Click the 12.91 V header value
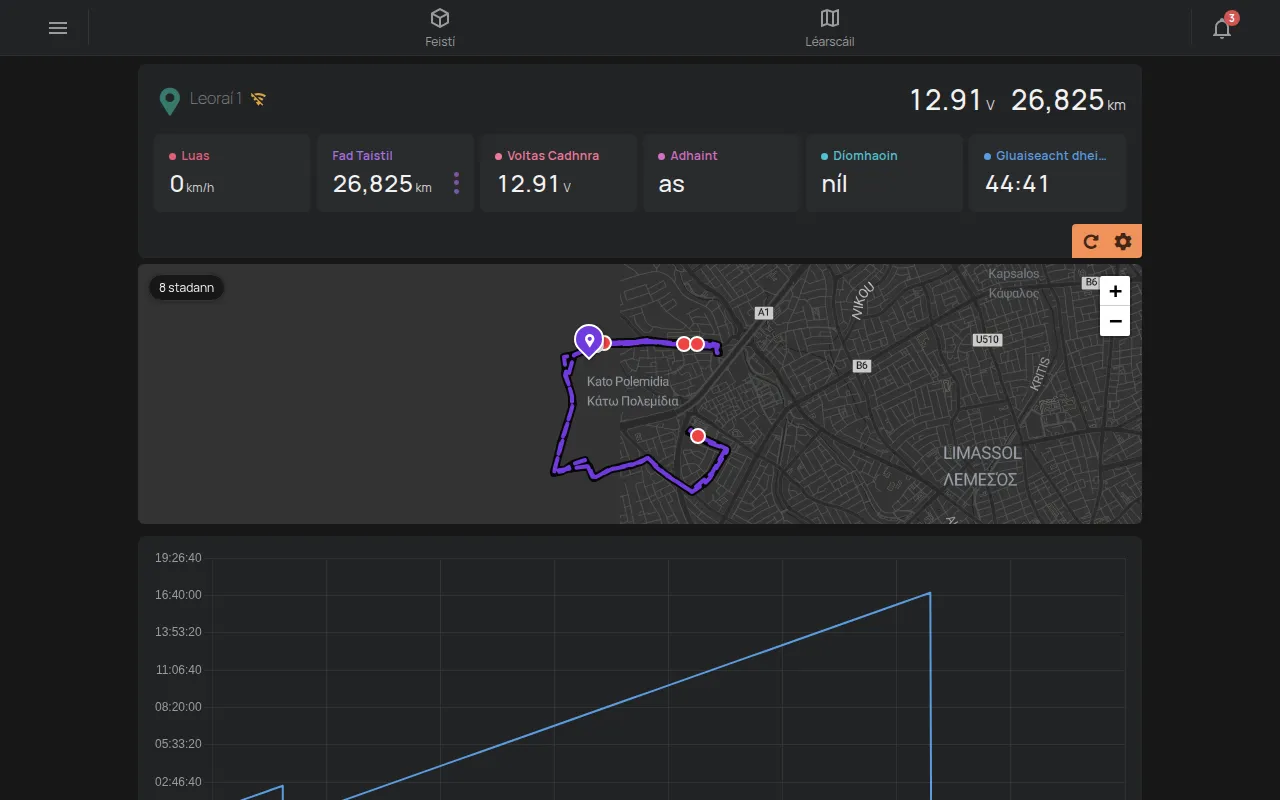Viewport: 1280px width, 800px height. pos(952,100)
